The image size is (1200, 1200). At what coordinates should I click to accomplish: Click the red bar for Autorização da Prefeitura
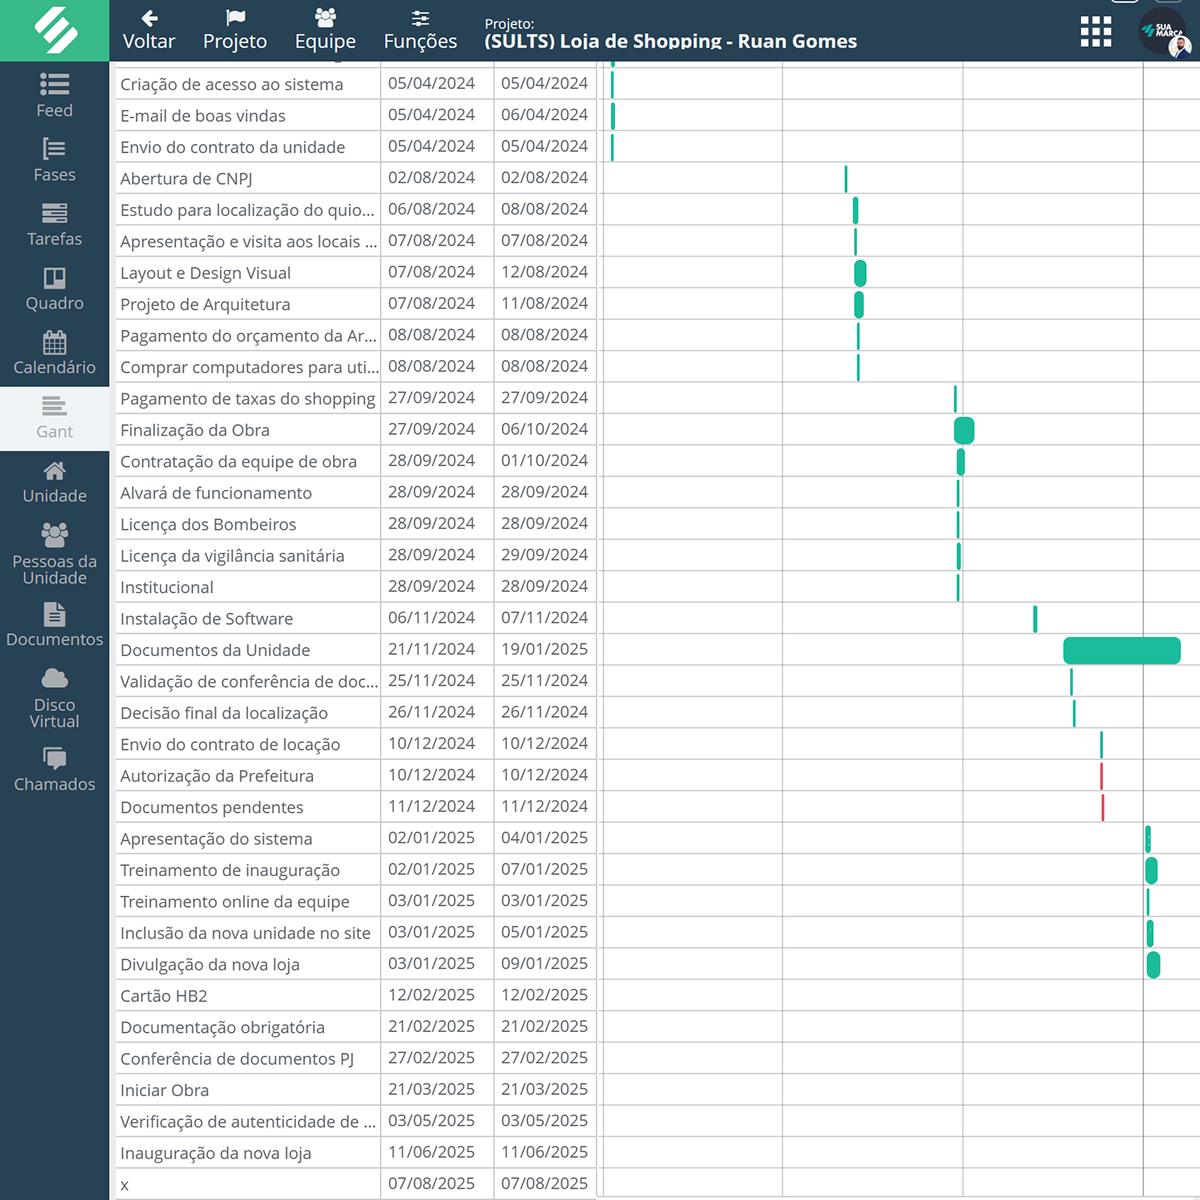click(x=1102, y=775)
